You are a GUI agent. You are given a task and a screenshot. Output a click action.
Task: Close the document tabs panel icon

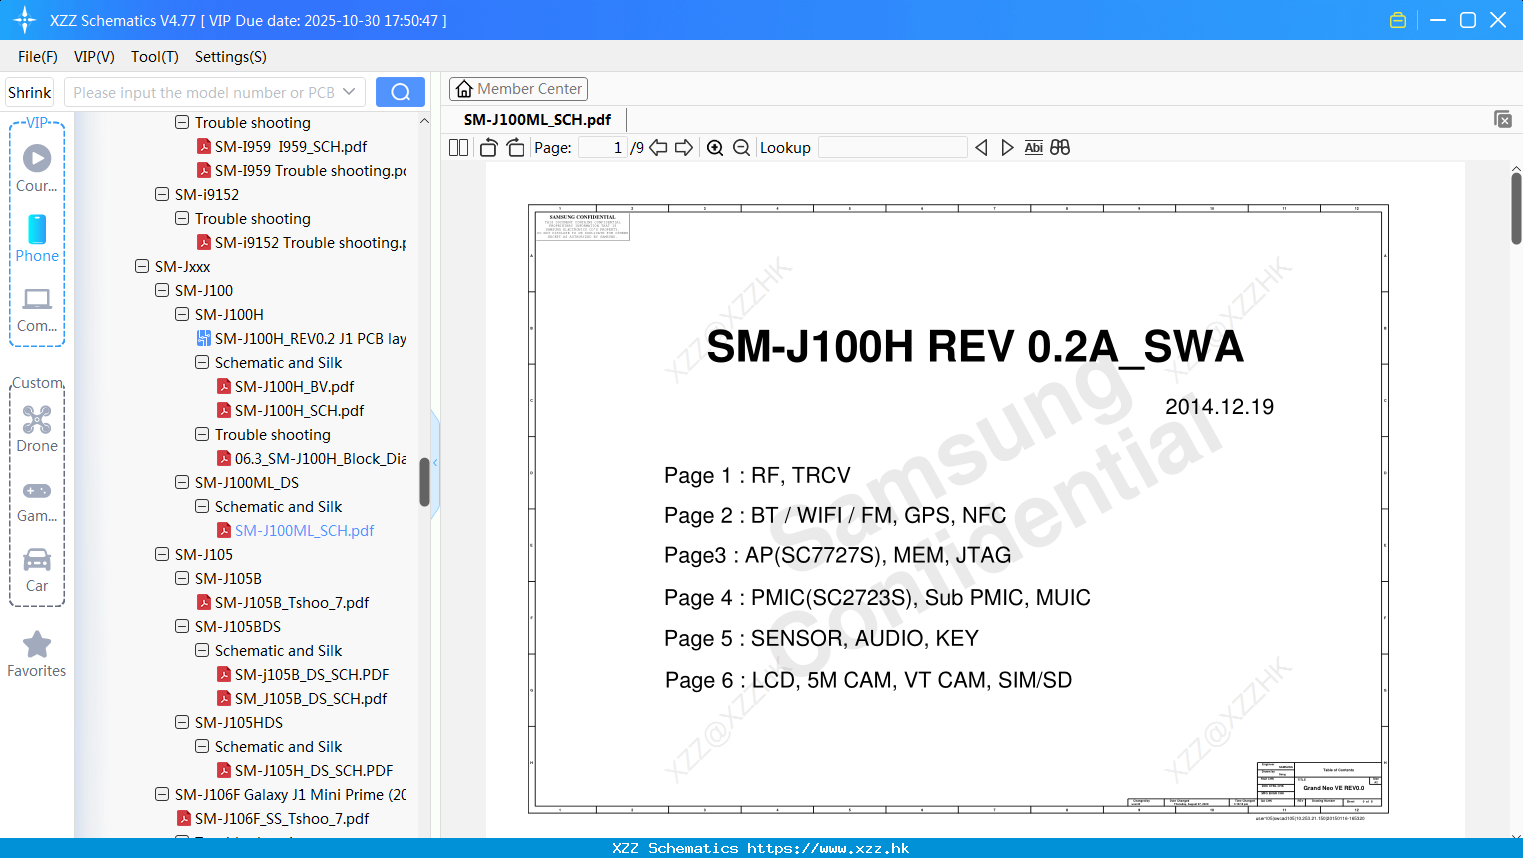point(1503,119)
